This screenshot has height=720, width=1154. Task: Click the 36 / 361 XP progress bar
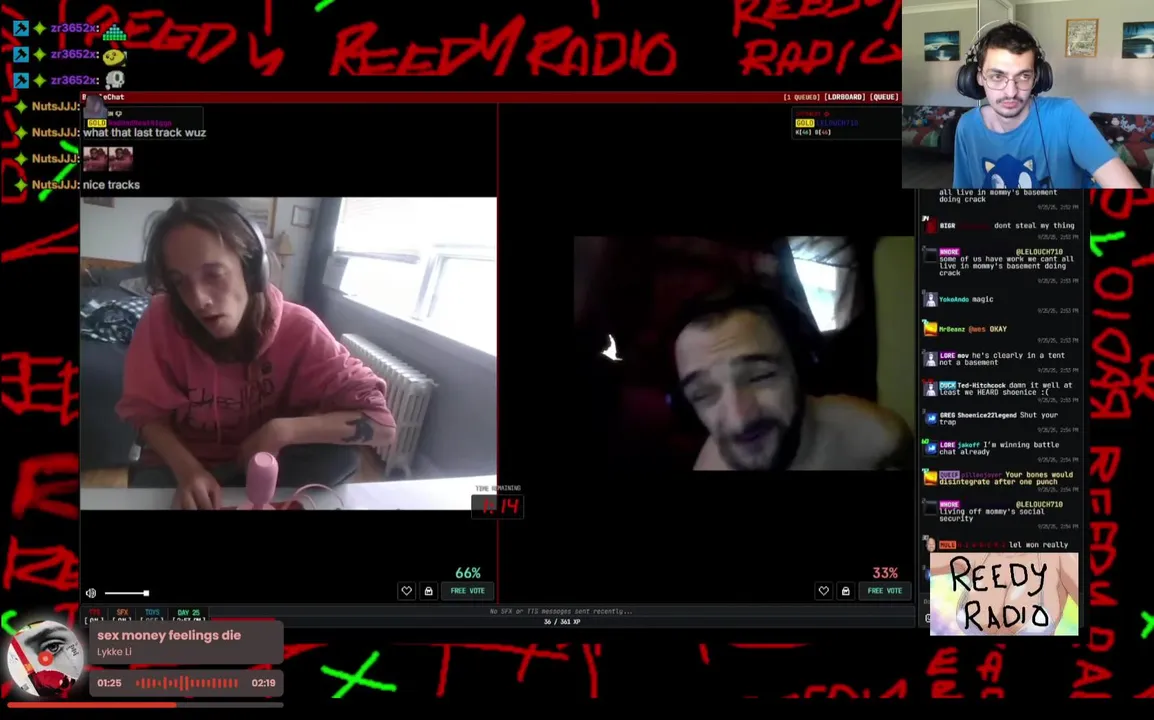562,622
